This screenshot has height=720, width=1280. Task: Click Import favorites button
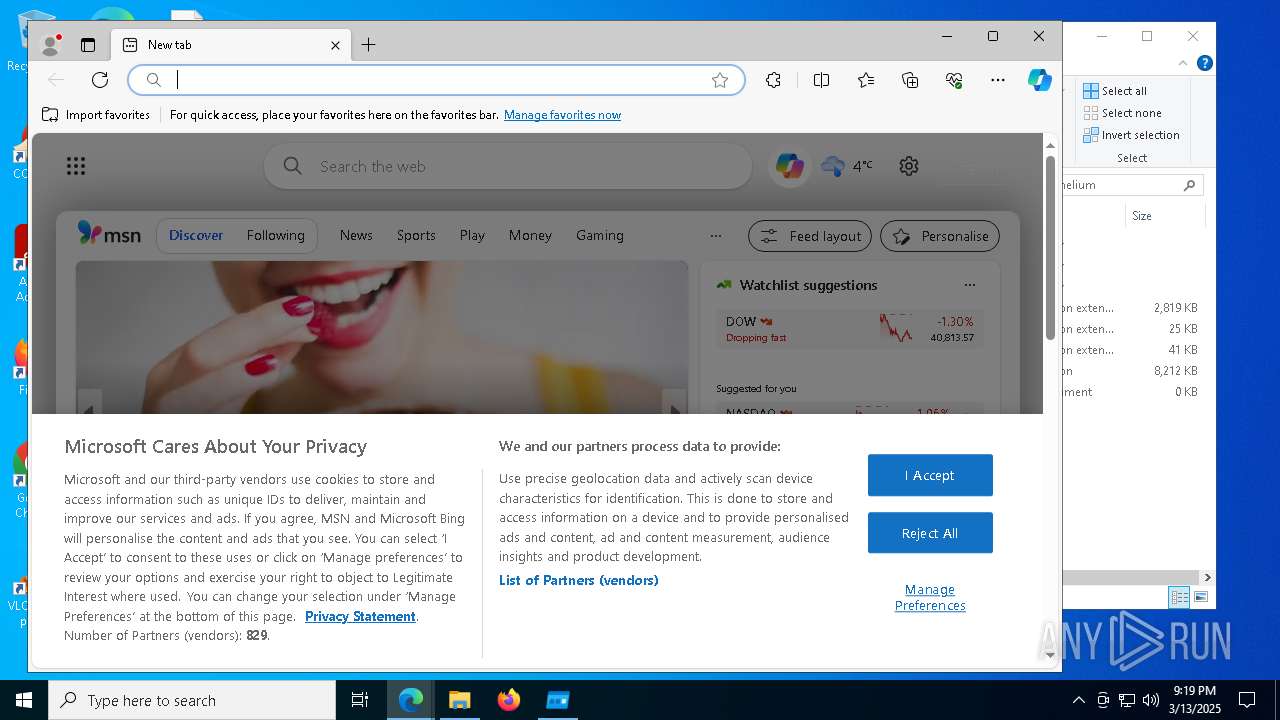pyautogui.click(x=96, y=115)
